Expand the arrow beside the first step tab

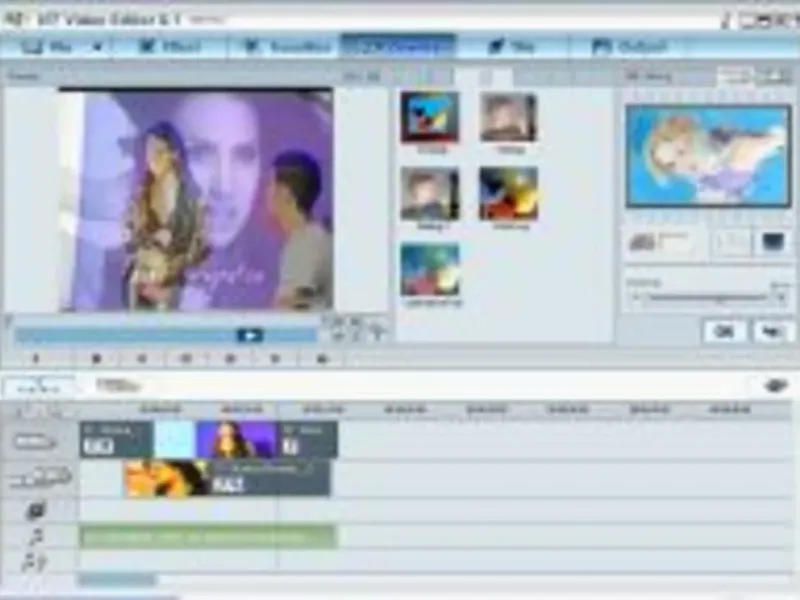tap(97, 47)
